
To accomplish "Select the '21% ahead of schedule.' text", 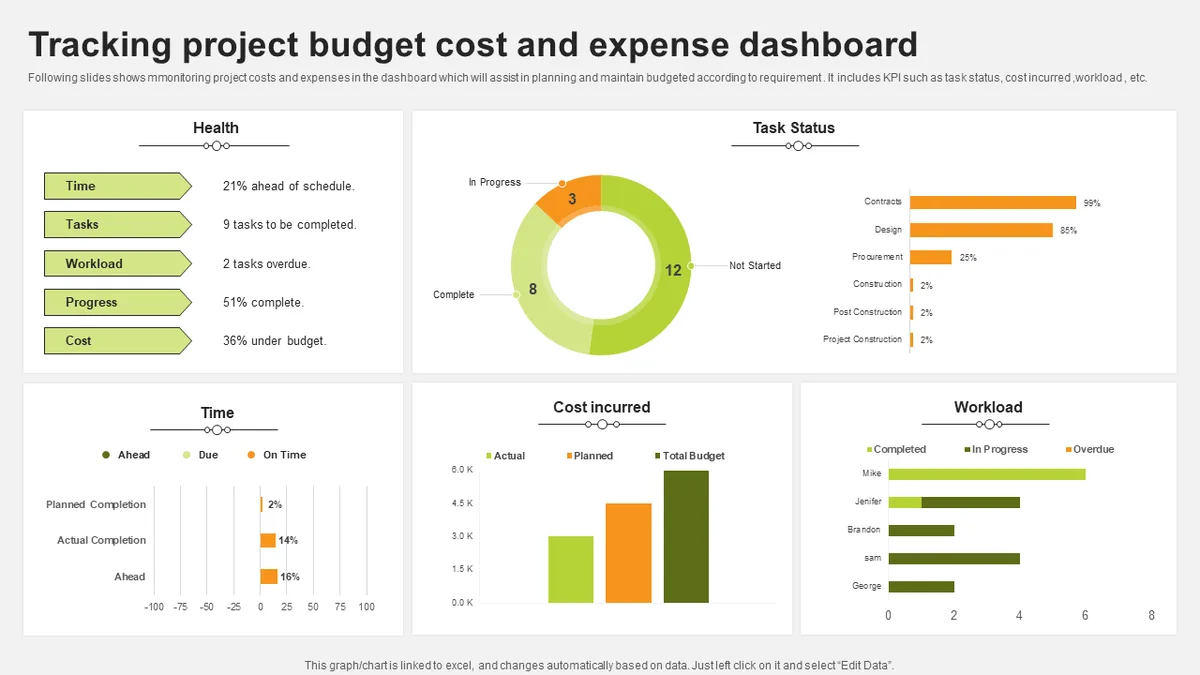I will [x=289, y=186].
